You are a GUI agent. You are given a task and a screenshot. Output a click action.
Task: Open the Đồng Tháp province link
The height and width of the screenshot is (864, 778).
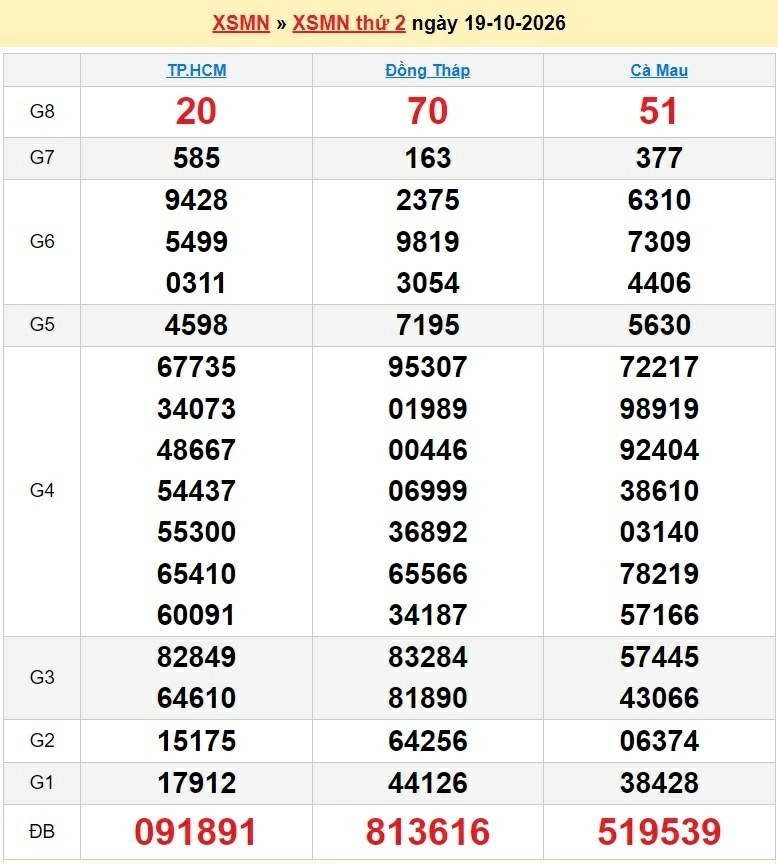(x=428, y=71)
